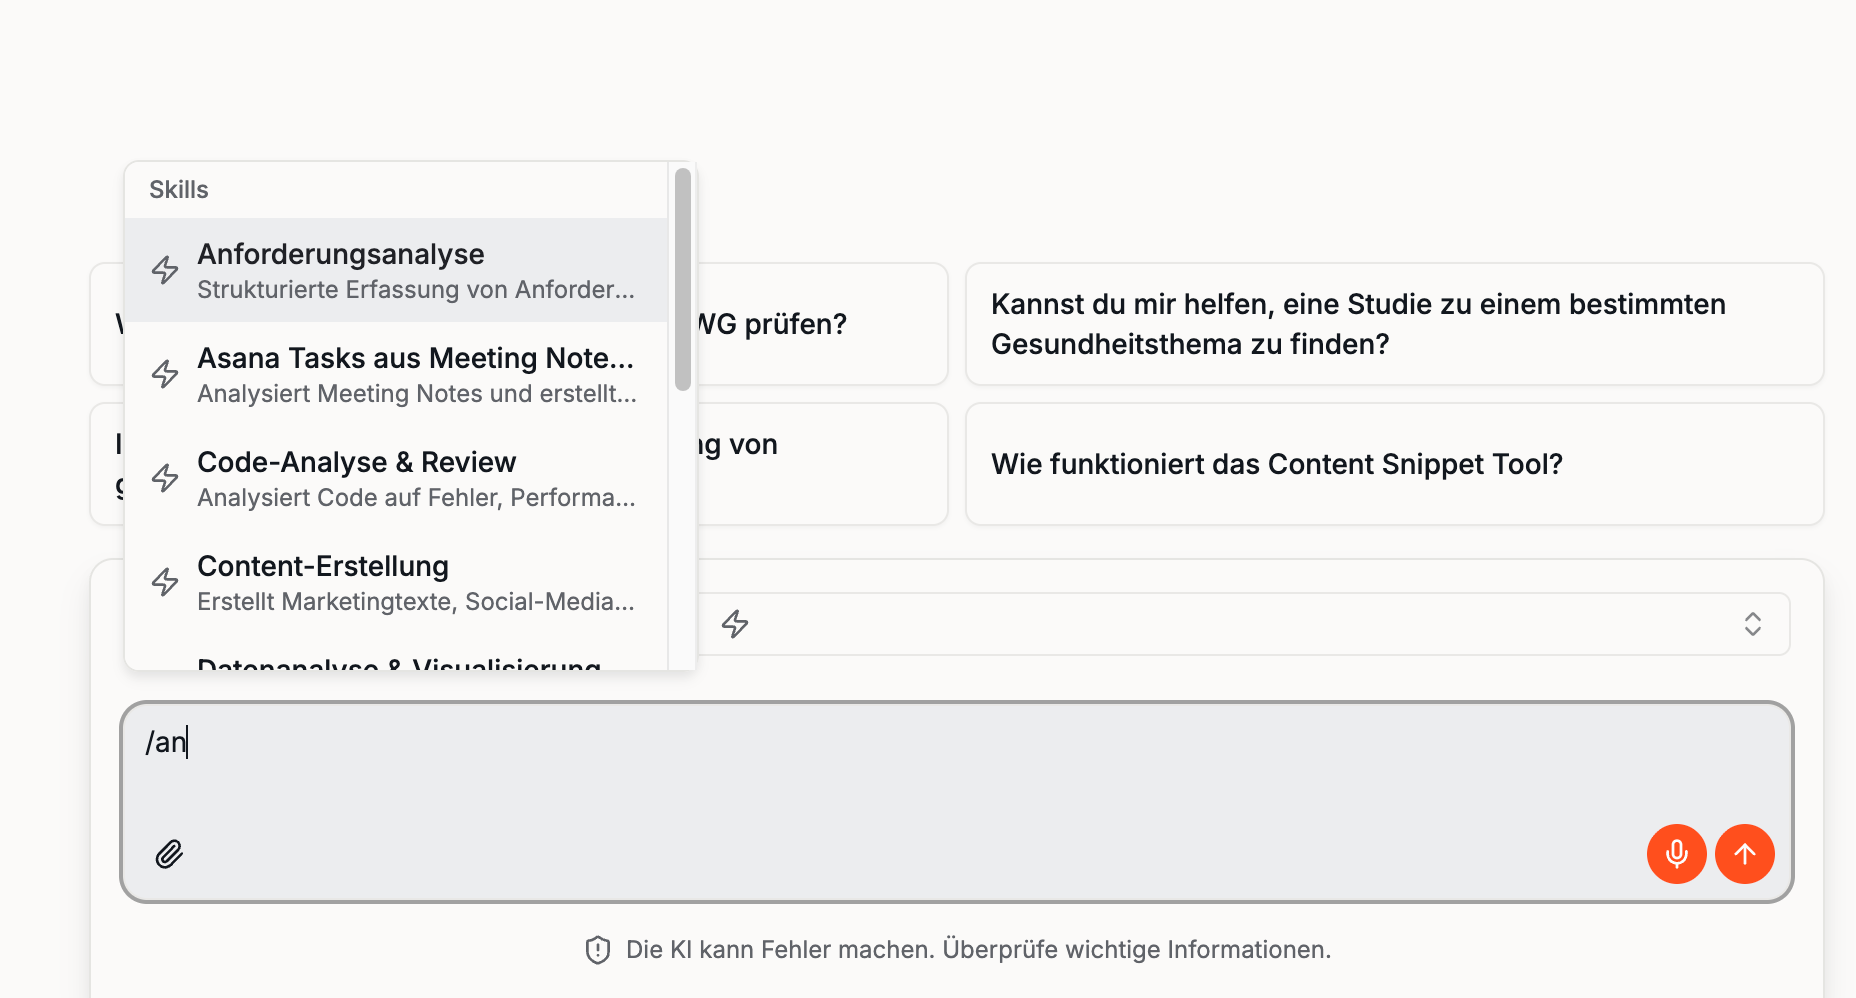Click the lightning bolt in the model selector bar
The height and width of the screenshot is (998, 1856).
[735, 623]
